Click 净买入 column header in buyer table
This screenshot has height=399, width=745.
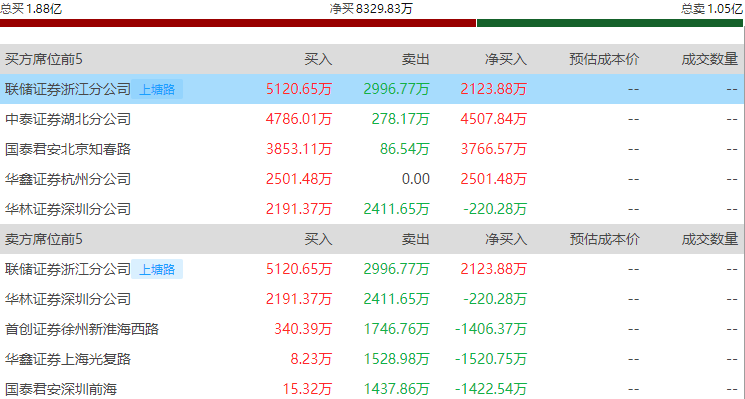506,59
